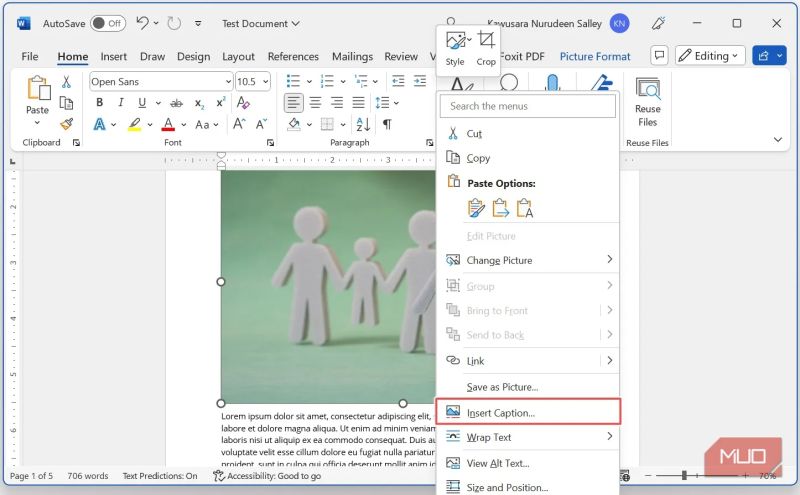800x495 pixels.
Task: Click the Increase Font Size icon
Action: (239, 124)
